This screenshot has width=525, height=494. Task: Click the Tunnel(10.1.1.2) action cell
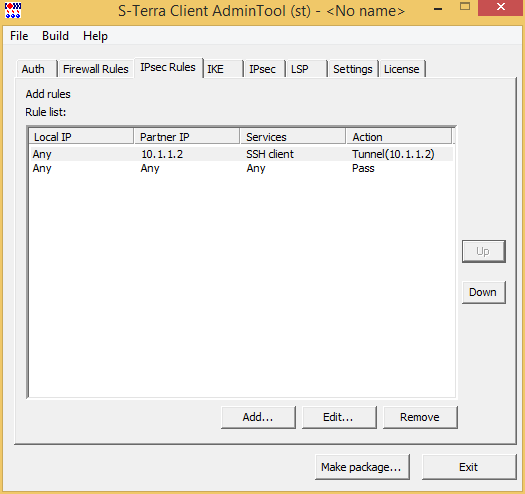click(x=393, y=154)
